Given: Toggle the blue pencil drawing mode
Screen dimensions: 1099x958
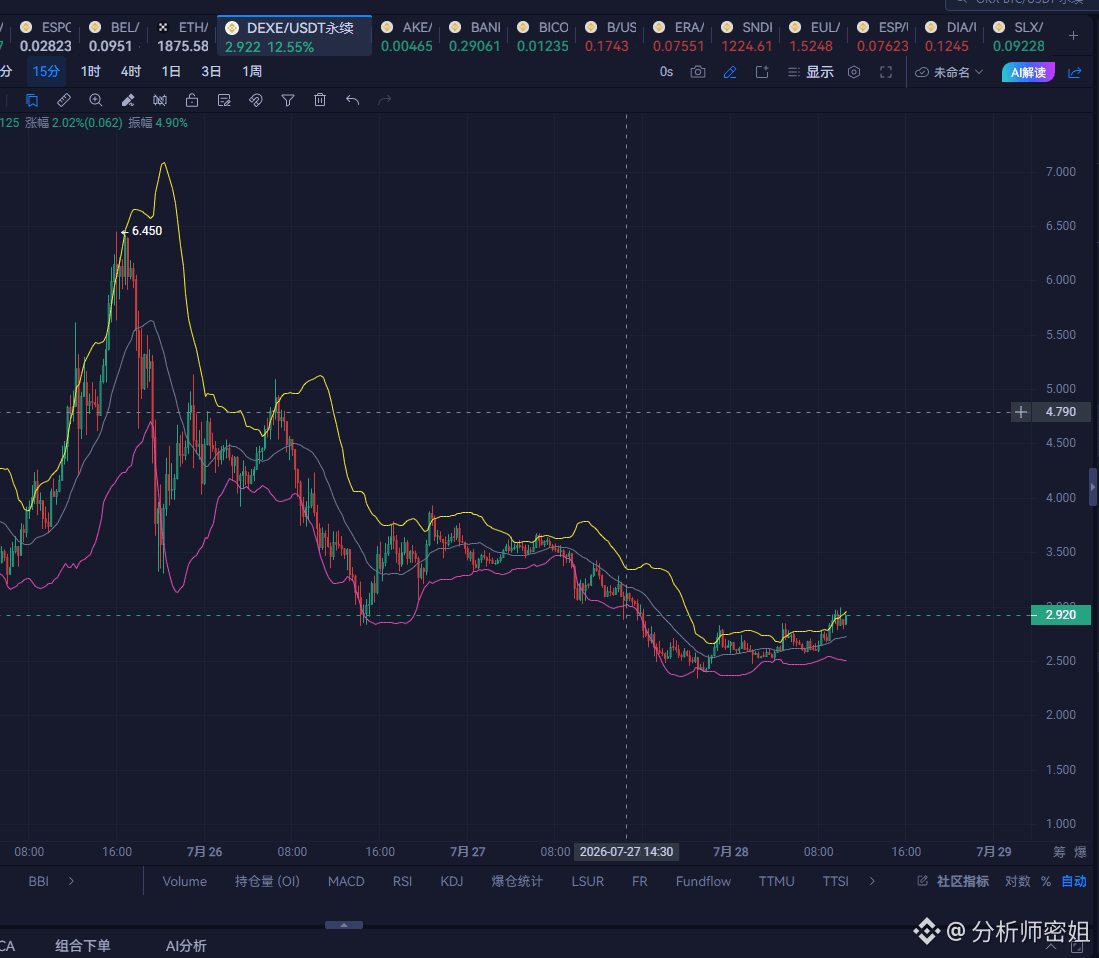Looking at the screenshot, I should tap(730, 72).
